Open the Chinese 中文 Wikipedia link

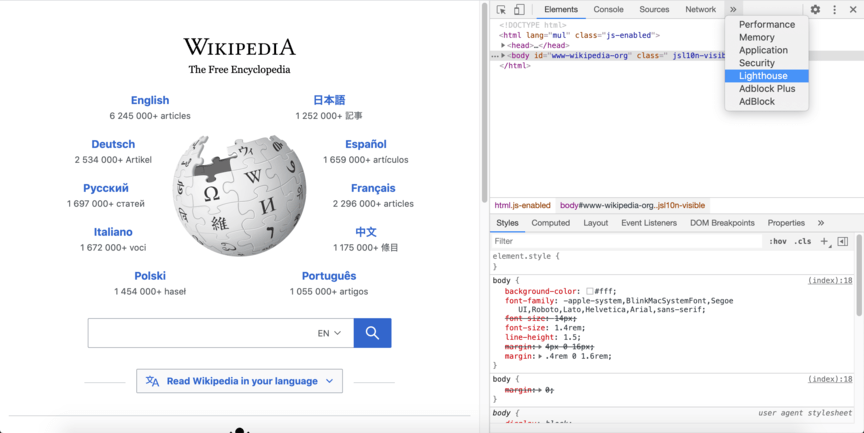[x=366, y=232]
